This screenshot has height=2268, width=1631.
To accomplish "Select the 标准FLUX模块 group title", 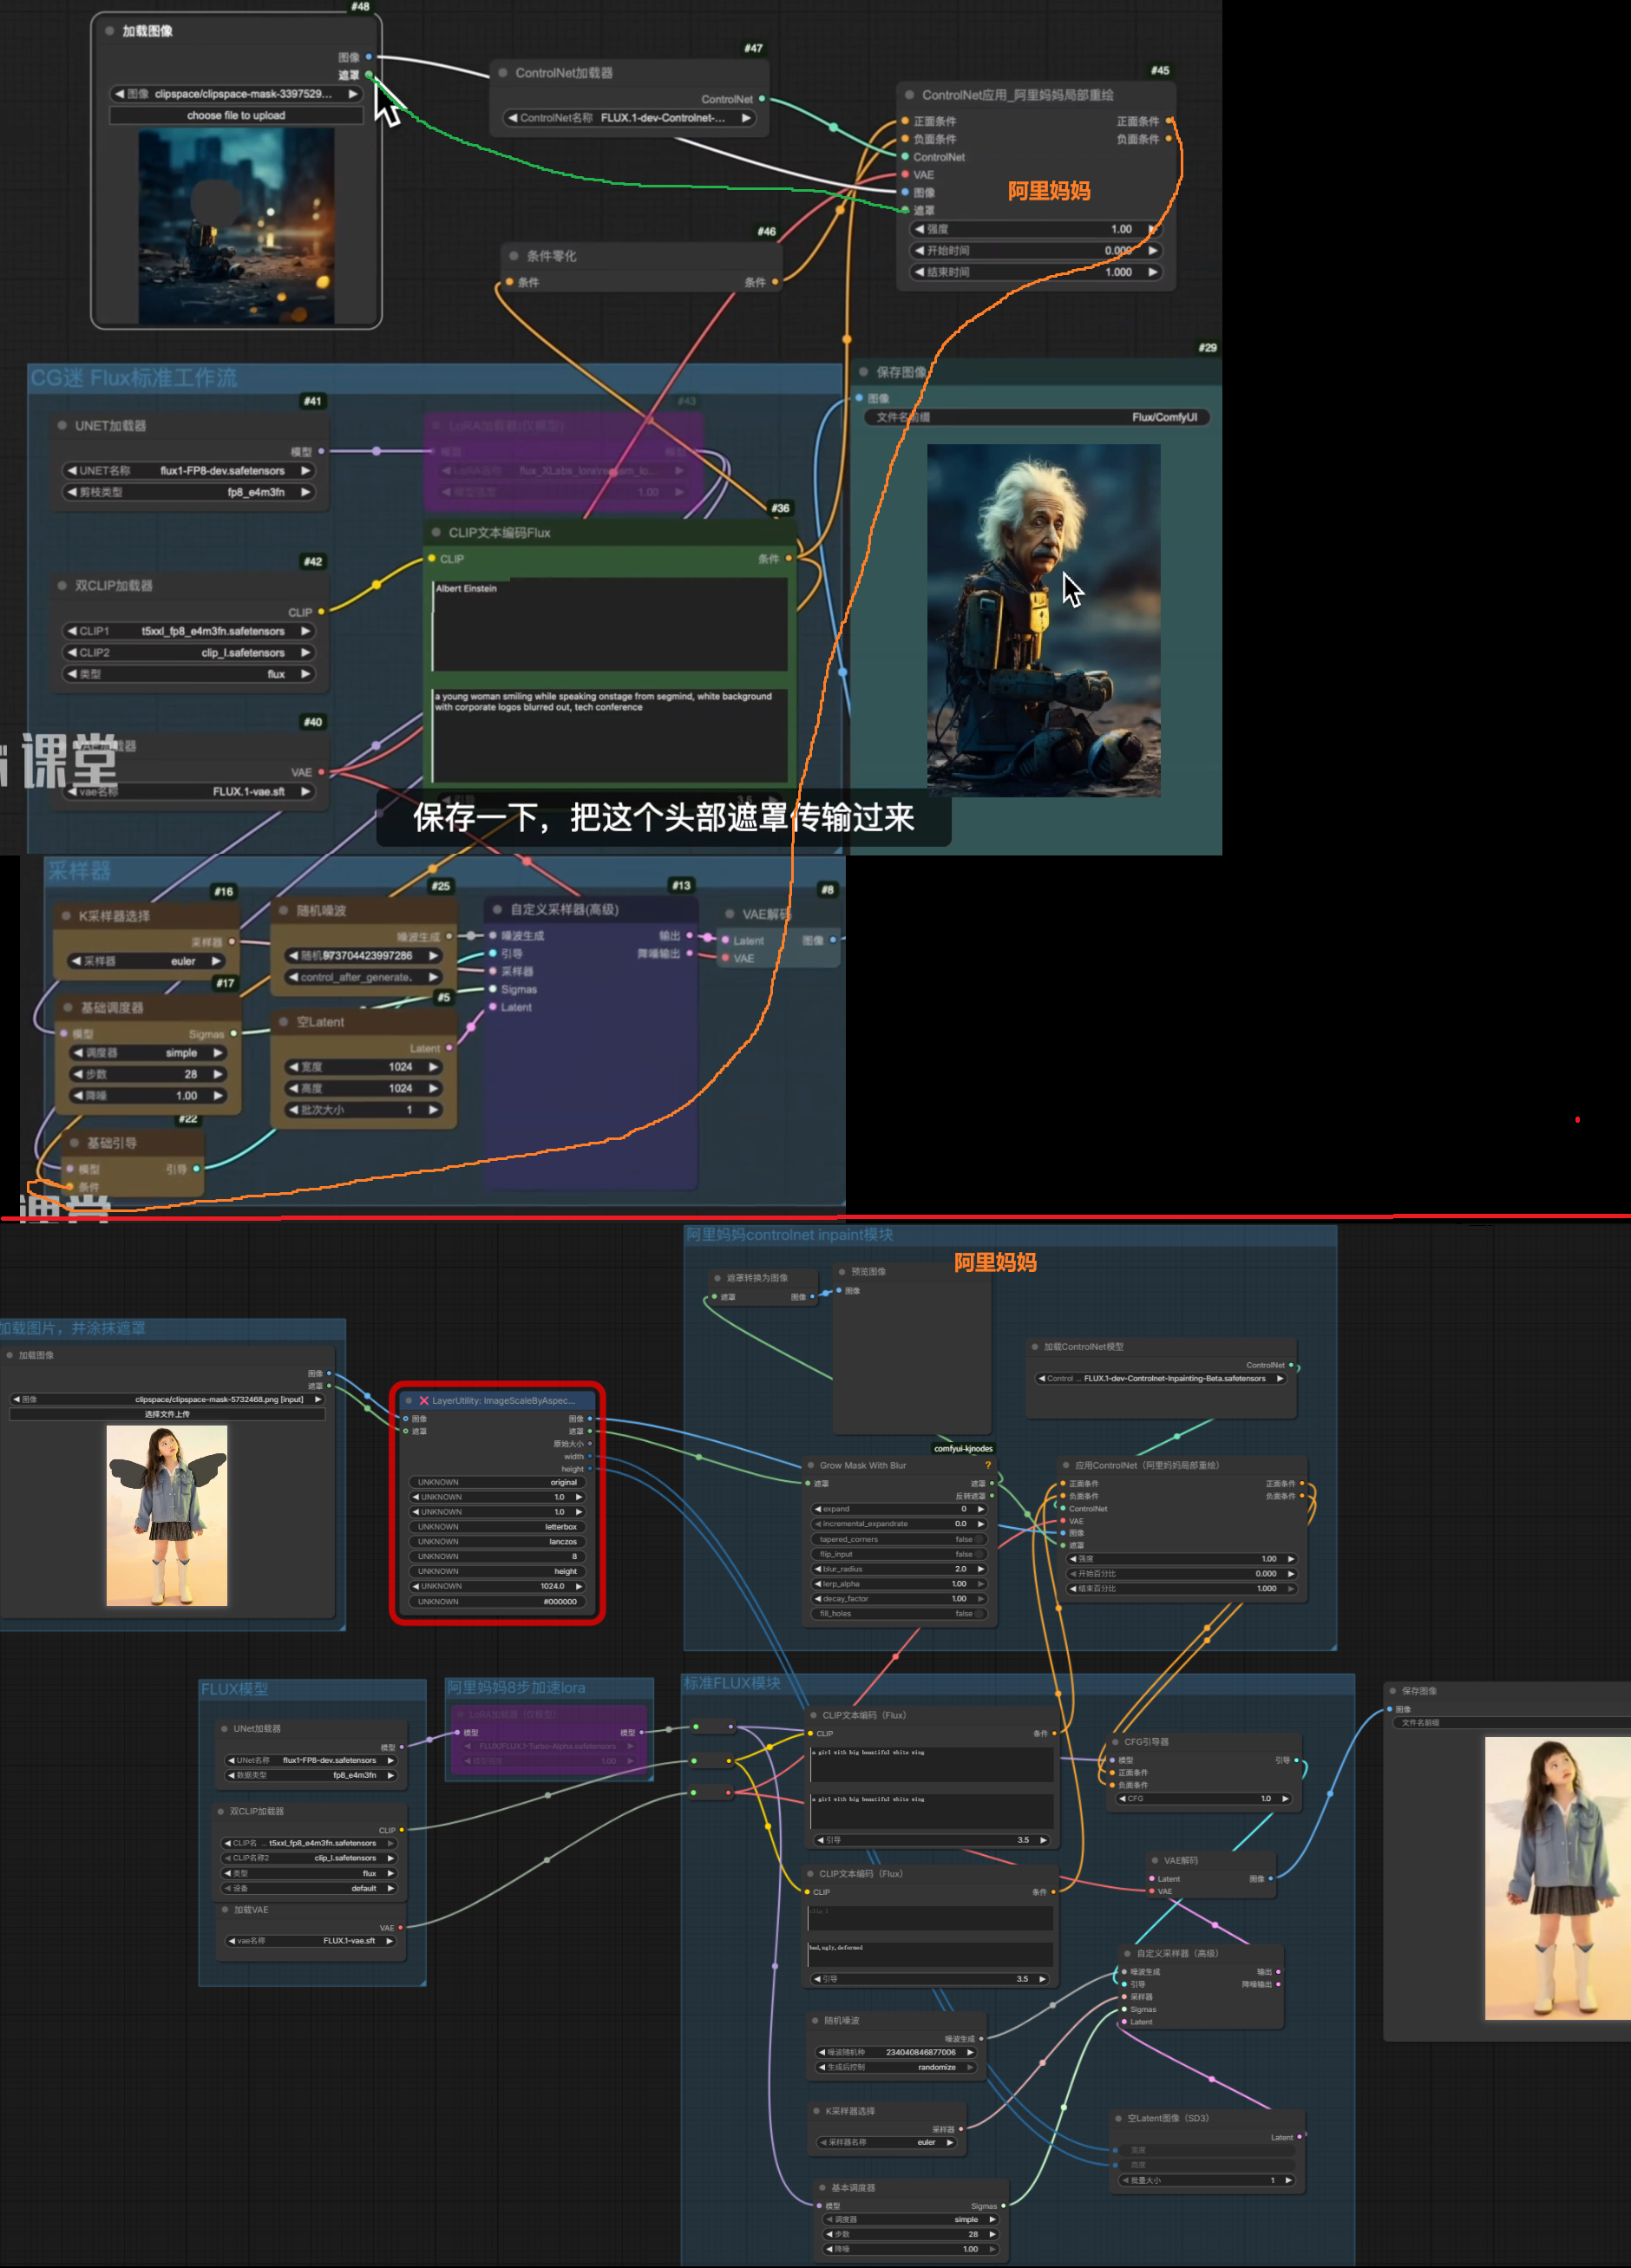I will pyautogui.click(x=732, y=1683).
